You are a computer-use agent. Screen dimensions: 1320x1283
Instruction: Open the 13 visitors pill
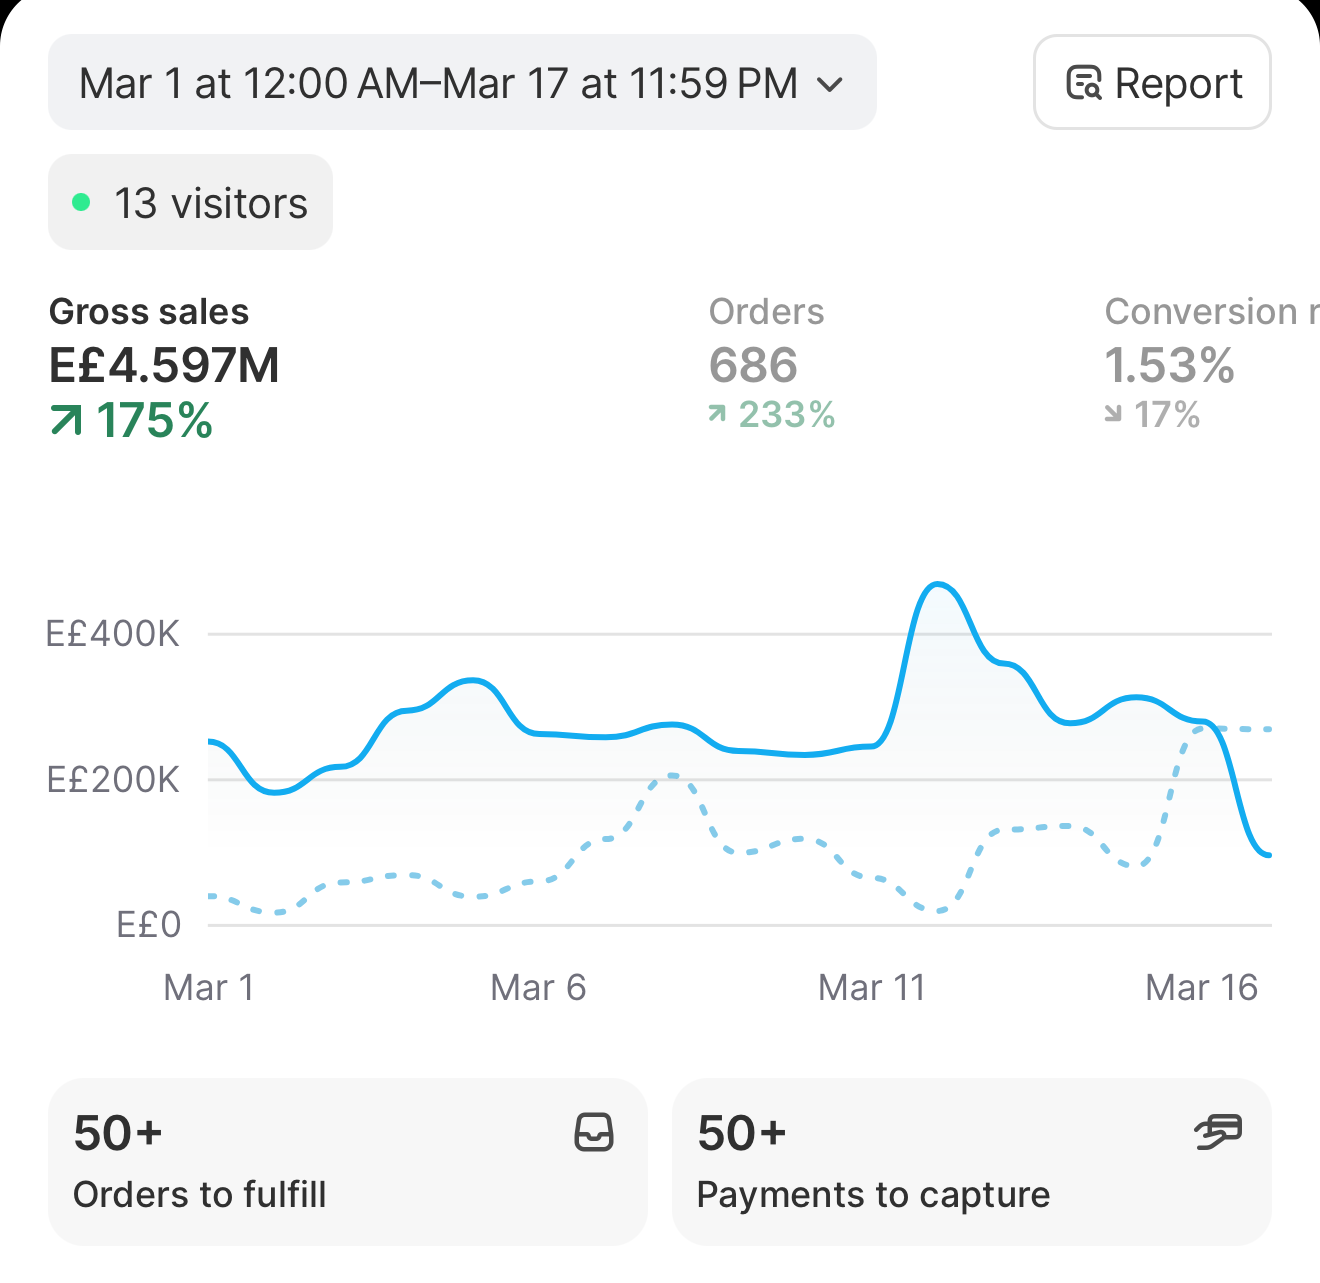point(190,202)
